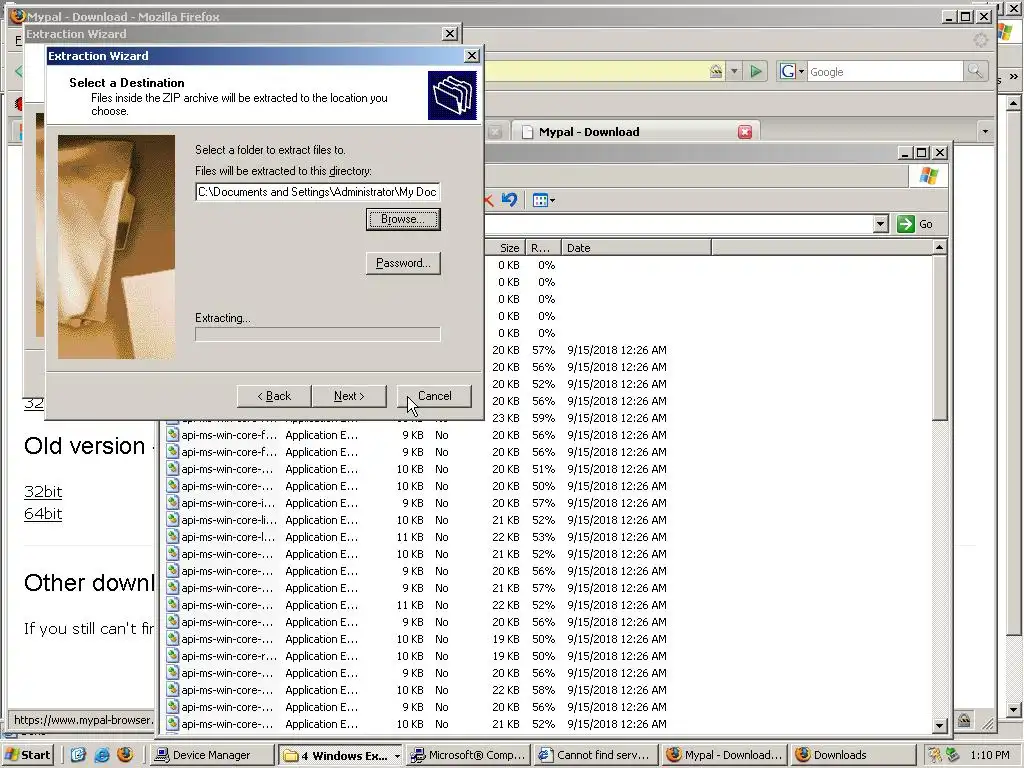Screen dimensions: 1024x768
Task: Click the Google search box in Firefox
Action: point(884,72)
